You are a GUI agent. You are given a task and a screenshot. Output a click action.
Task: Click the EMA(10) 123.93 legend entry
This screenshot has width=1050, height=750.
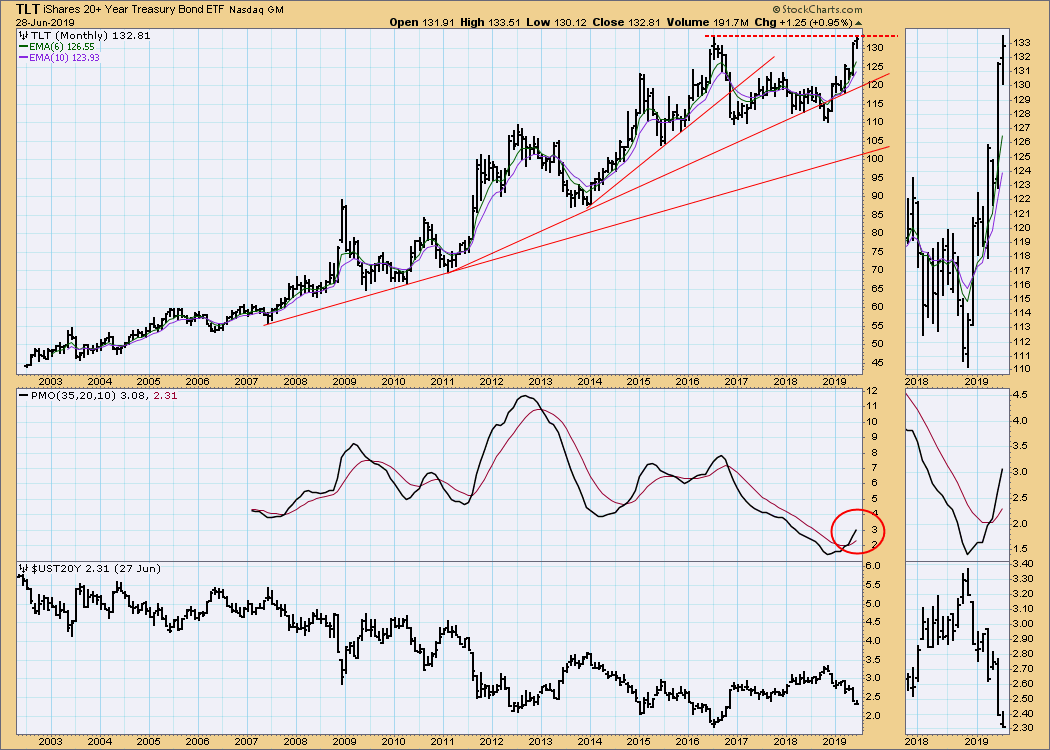(x=64, y=58)
